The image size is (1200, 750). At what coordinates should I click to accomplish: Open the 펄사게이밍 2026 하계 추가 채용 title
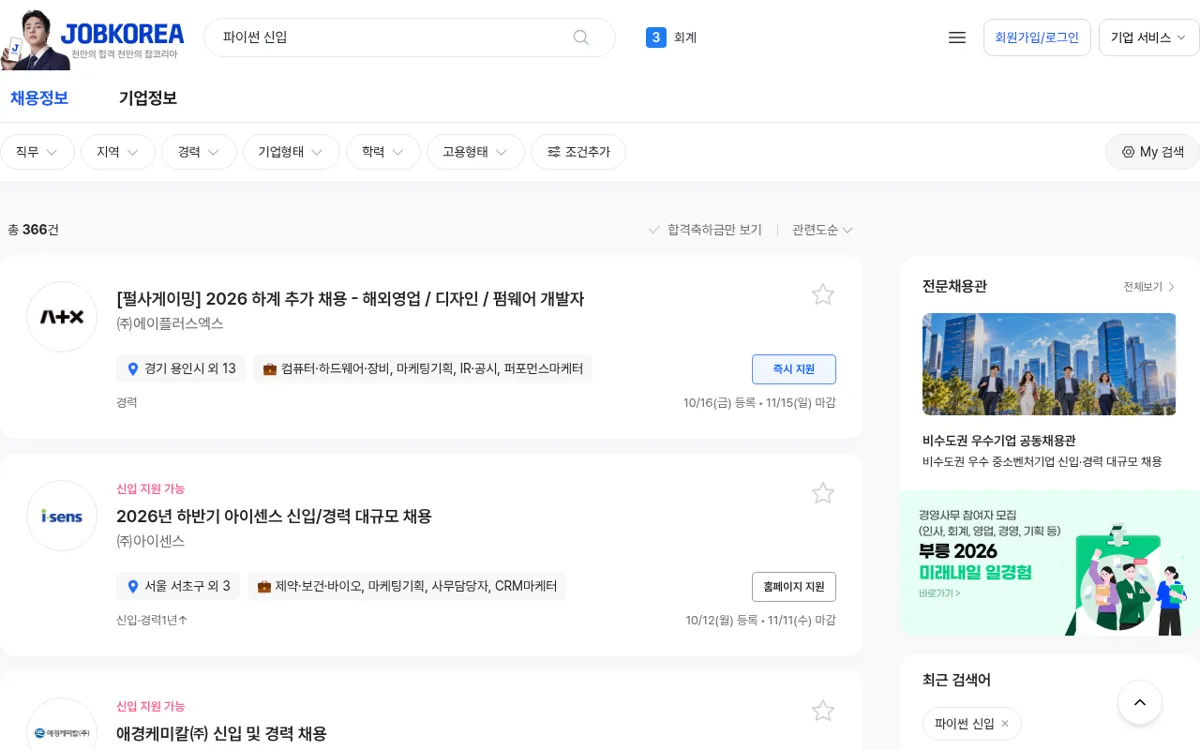(x=350, y=299)
